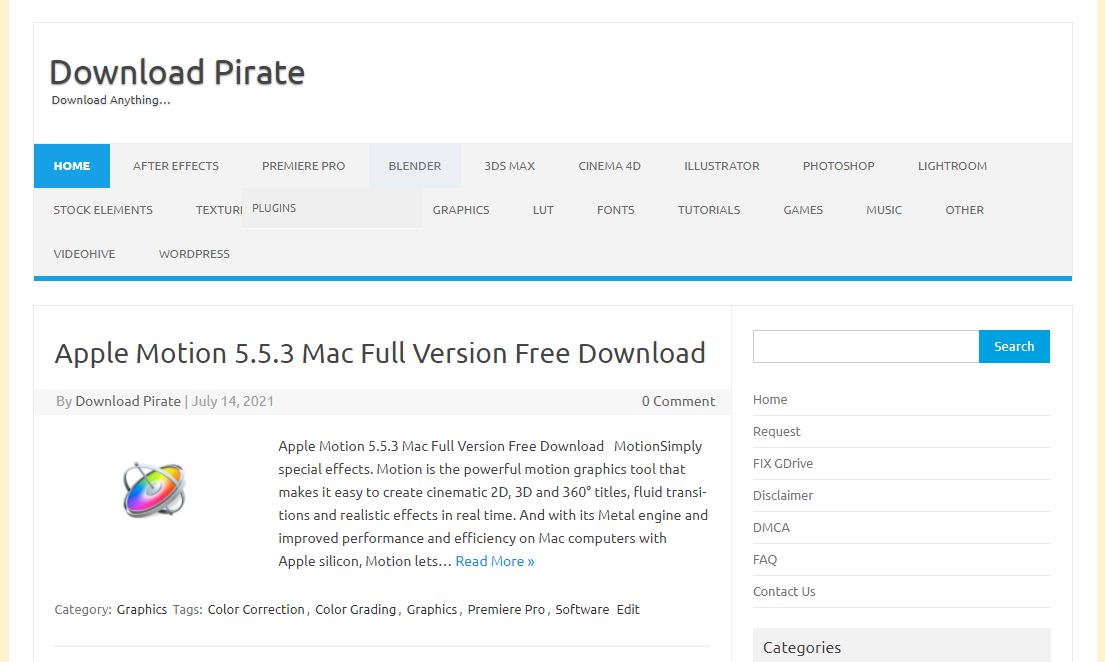Select the Color Grading tag
1105x662 pixels.
355,609
